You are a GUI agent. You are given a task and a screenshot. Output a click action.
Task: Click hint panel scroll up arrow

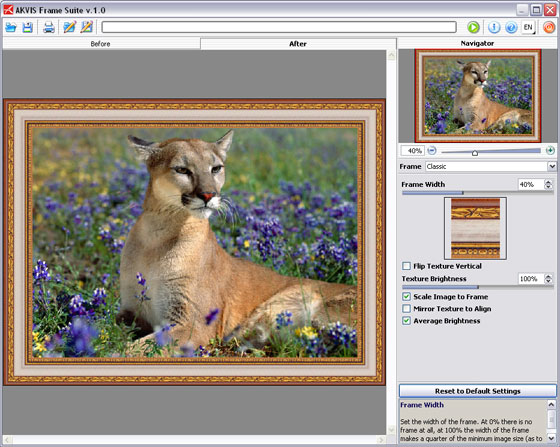551,405
